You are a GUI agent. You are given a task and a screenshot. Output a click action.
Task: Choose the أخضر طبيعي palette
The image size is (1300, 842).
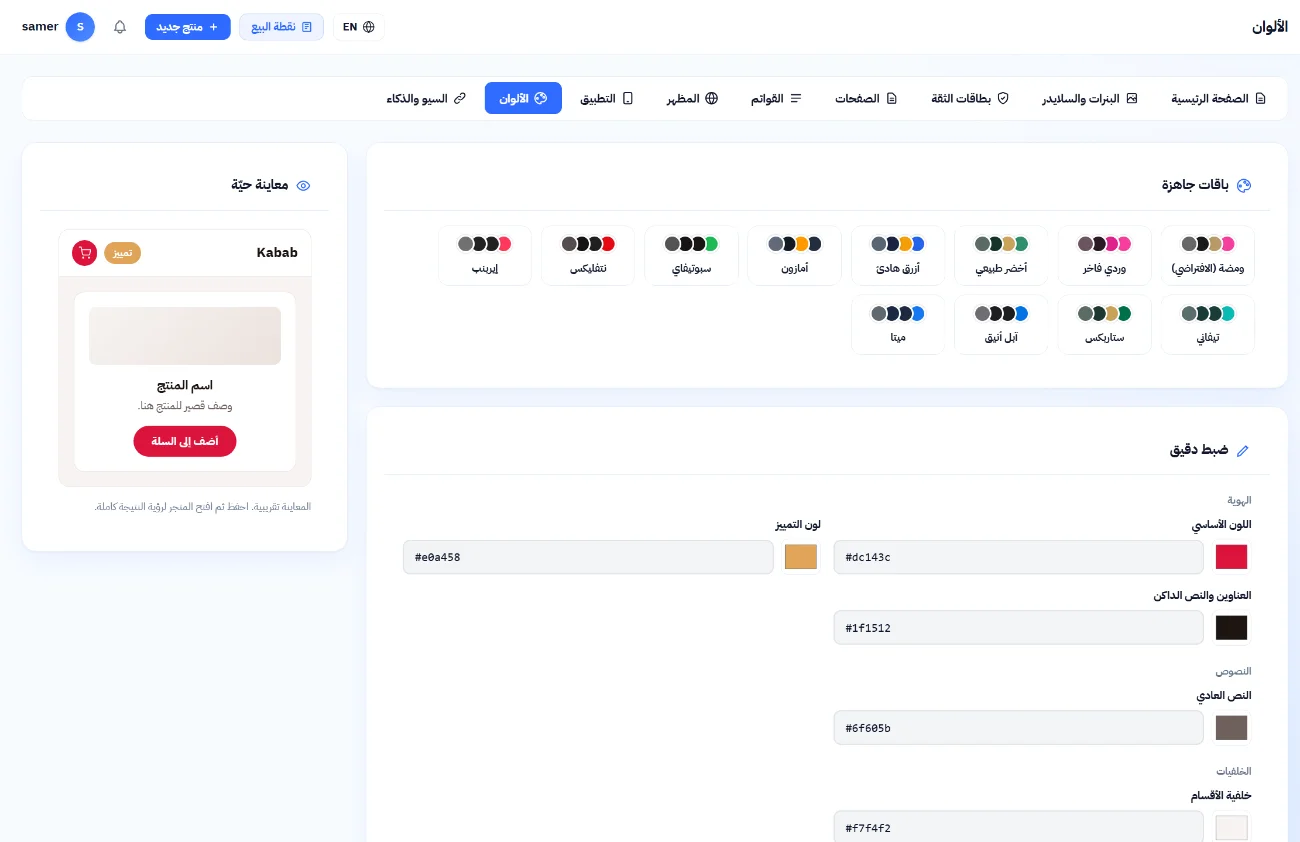click(1001, 255)
